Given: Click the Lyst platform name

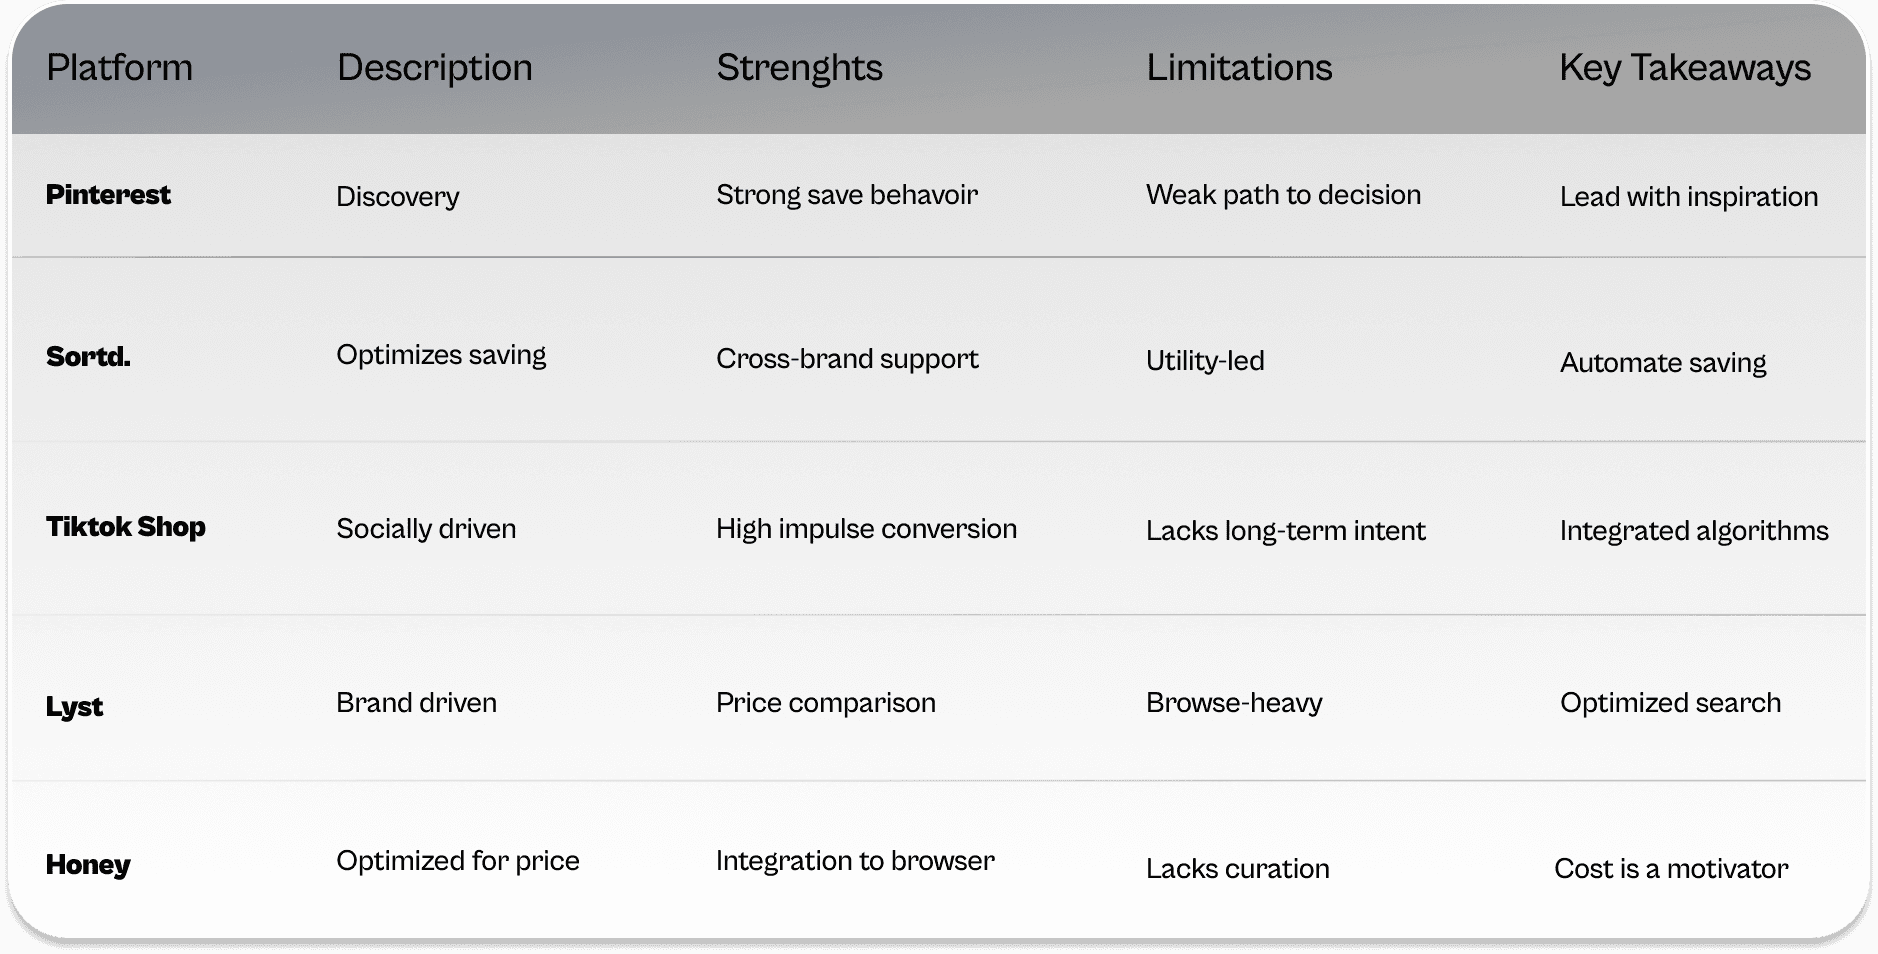Looking at the screenshot, I should [x=74, y=706].
